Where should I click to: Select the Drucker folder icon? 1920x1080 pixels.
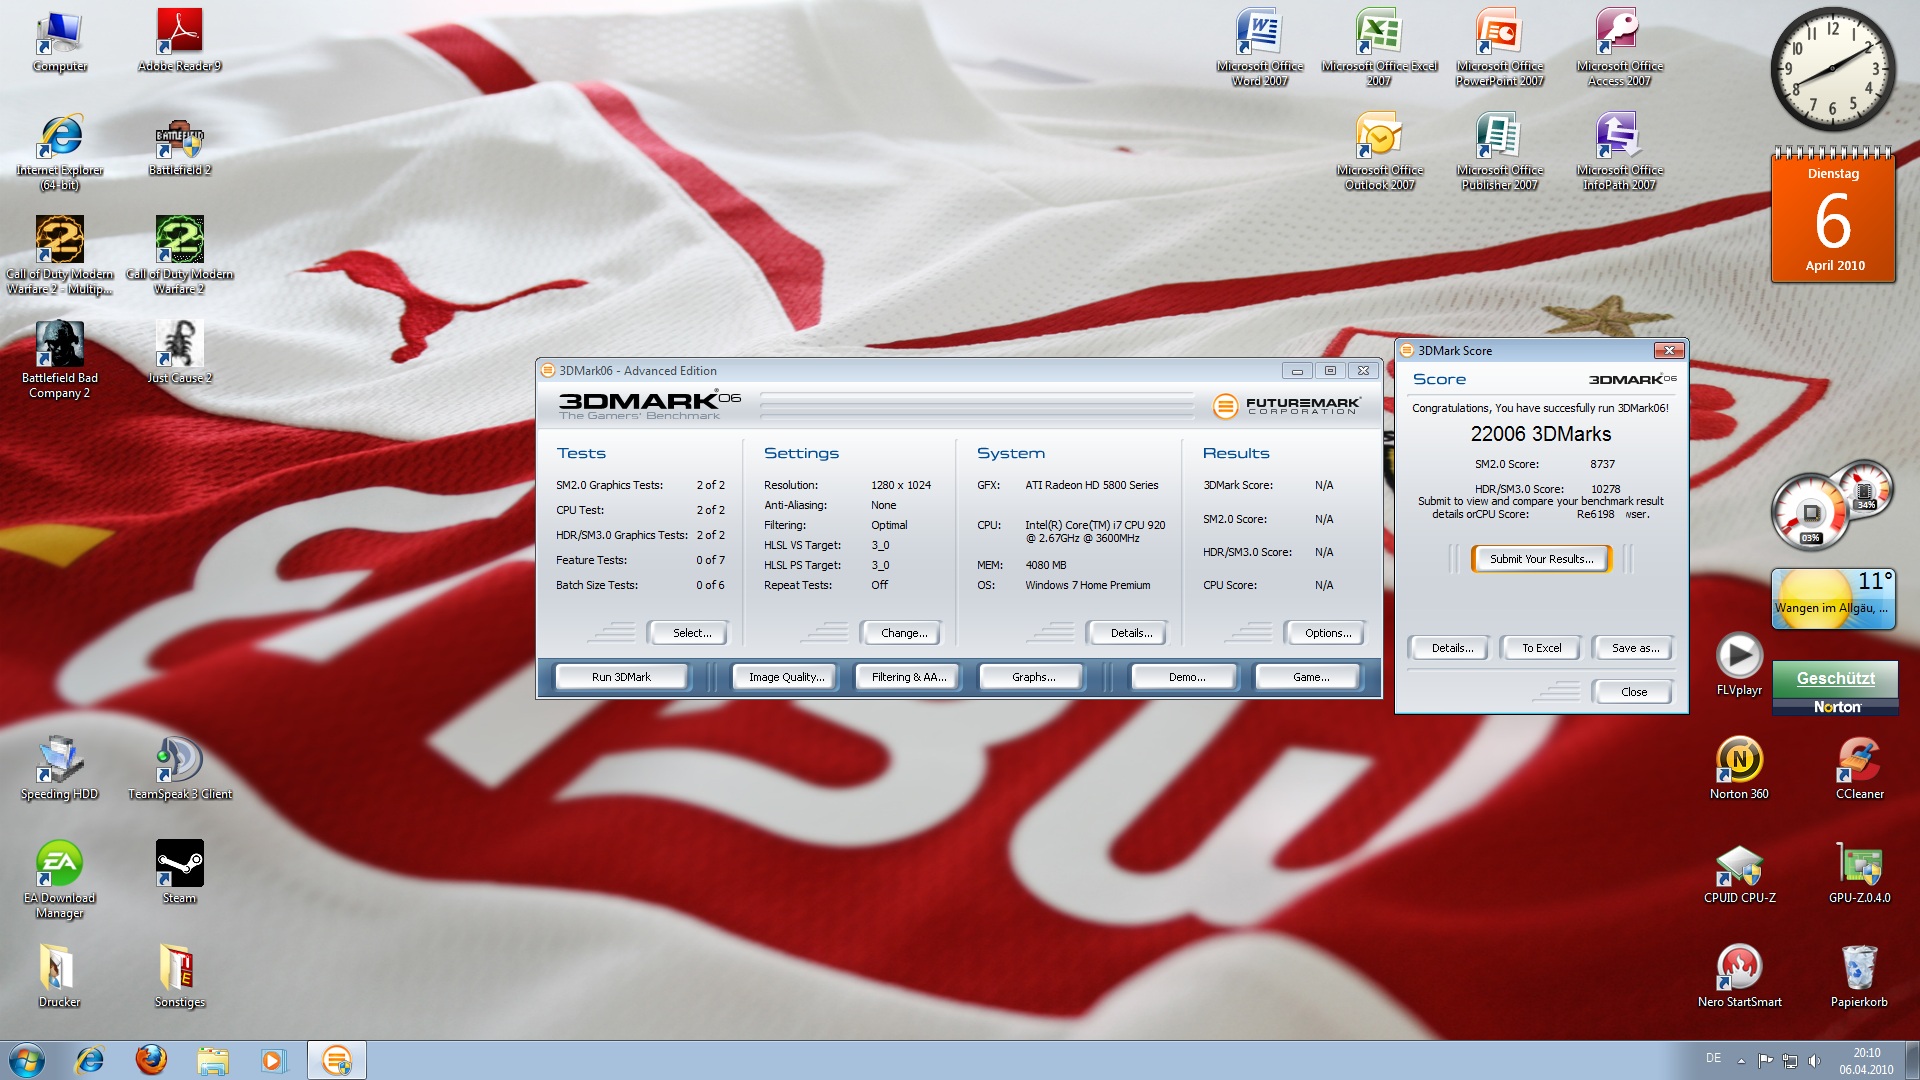point(60,977)
